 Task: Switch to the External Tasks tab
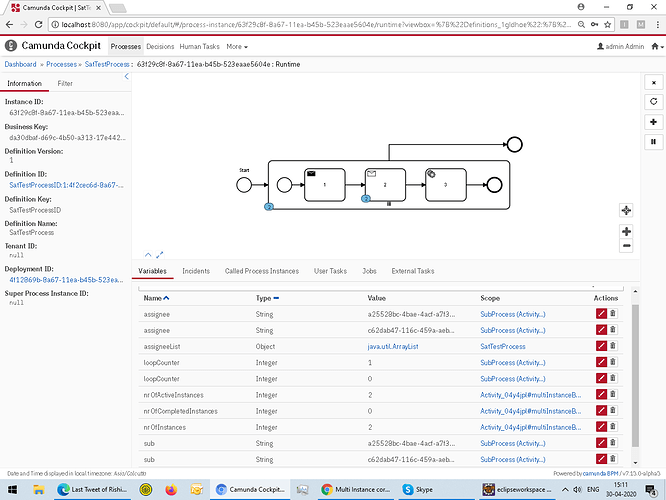tap(413, 271)
